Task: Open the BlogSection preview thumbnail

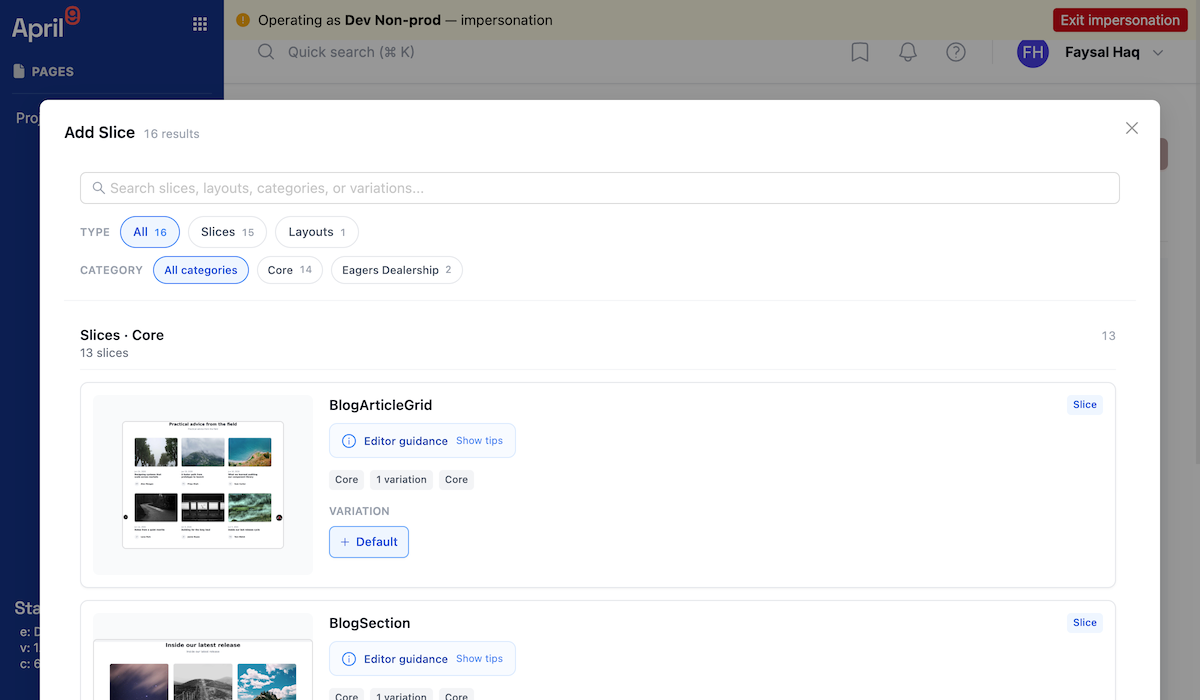Action: [x=203, y=657]
